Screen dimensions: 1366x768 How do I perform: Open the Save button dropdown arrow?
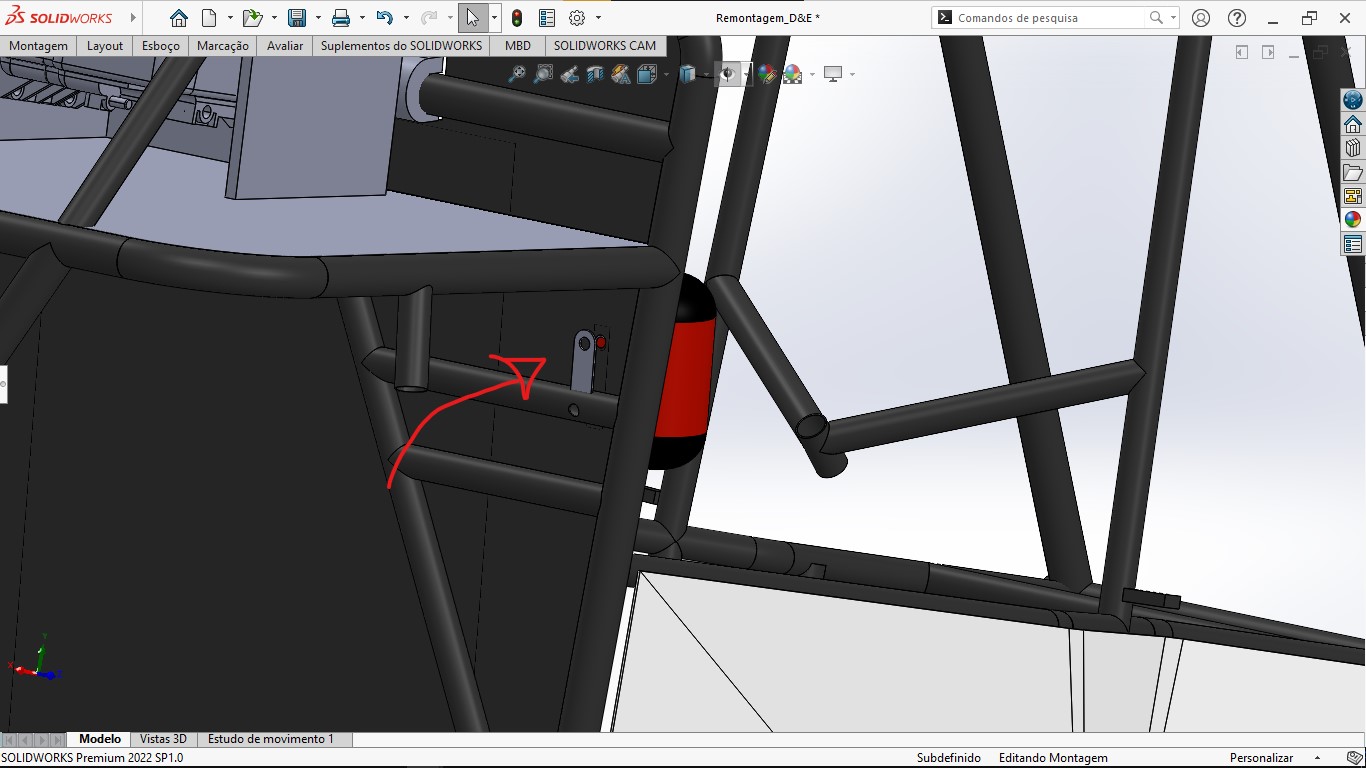click(317, 18)
